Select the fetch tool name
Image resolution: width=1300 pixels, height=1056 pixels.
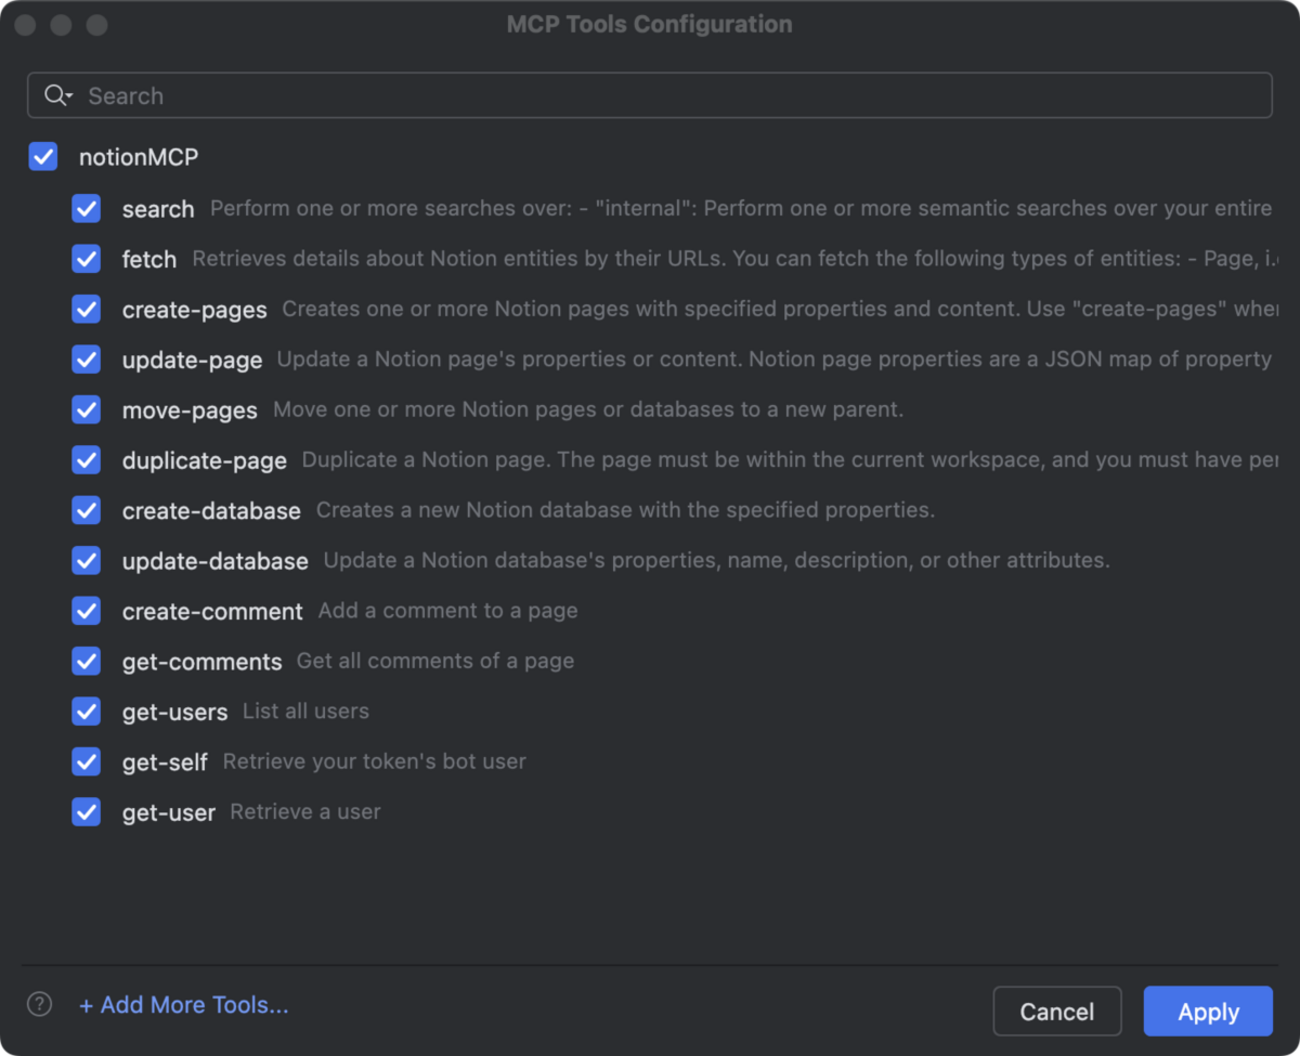click(149, 259)
